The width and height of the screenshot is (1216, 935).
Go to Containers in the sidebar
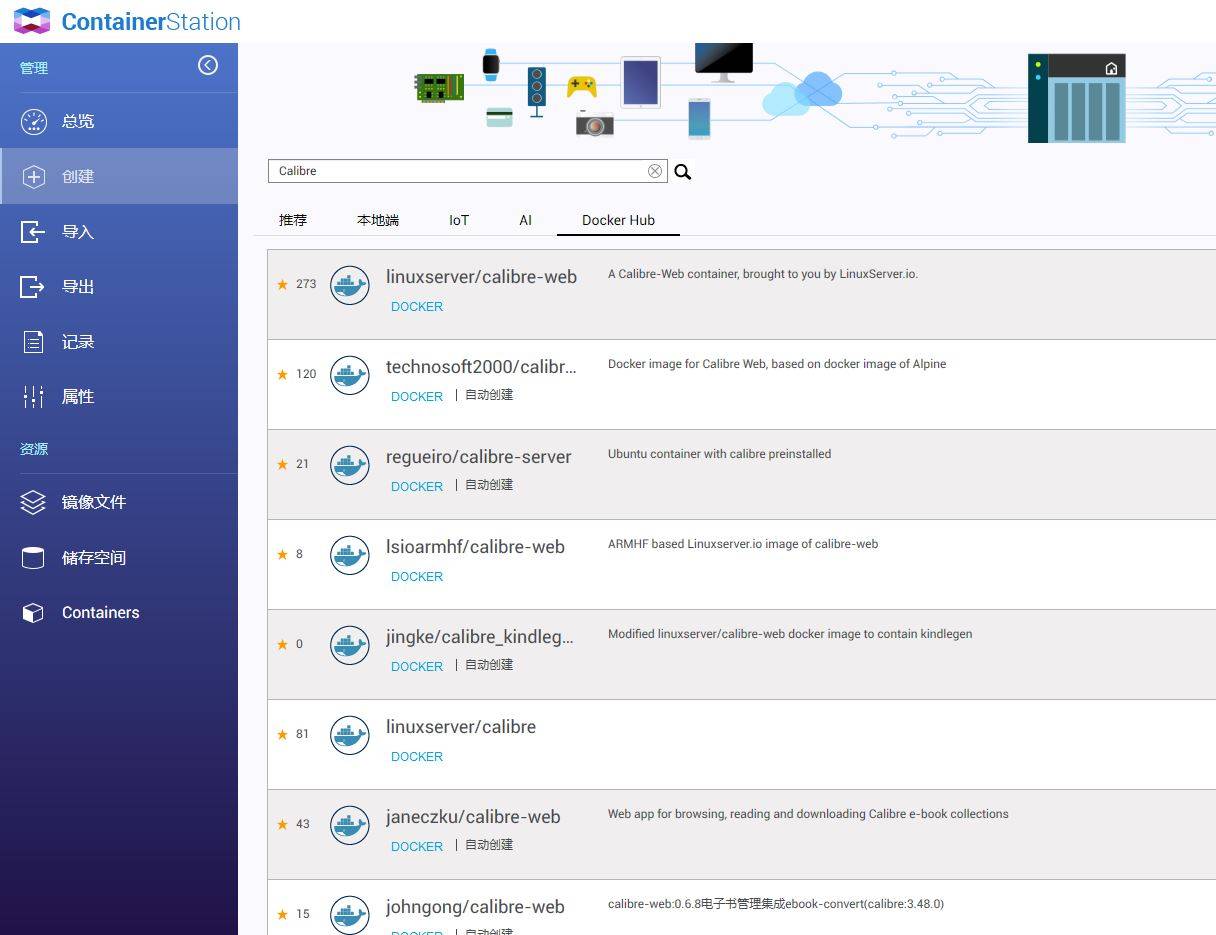pos(100,613)
